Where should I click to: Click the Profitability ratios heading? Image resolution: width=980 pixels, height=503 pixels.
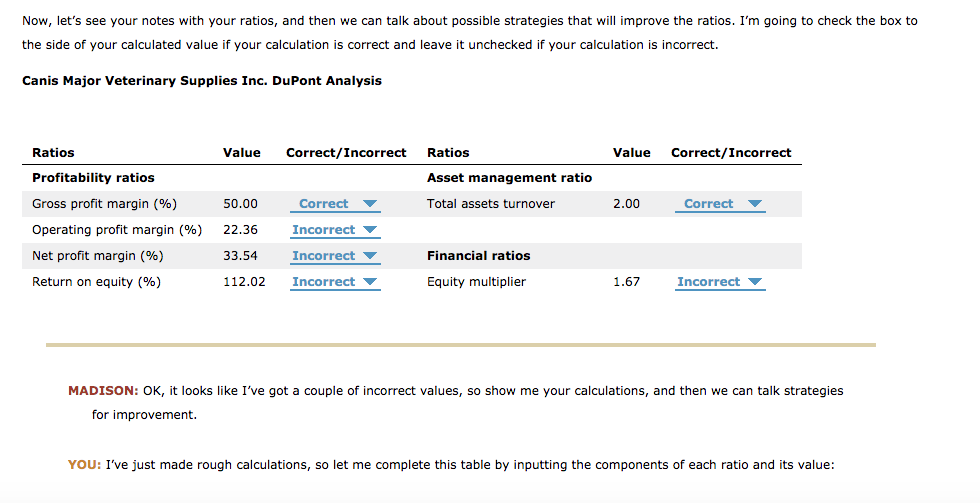tap(93, 177)
